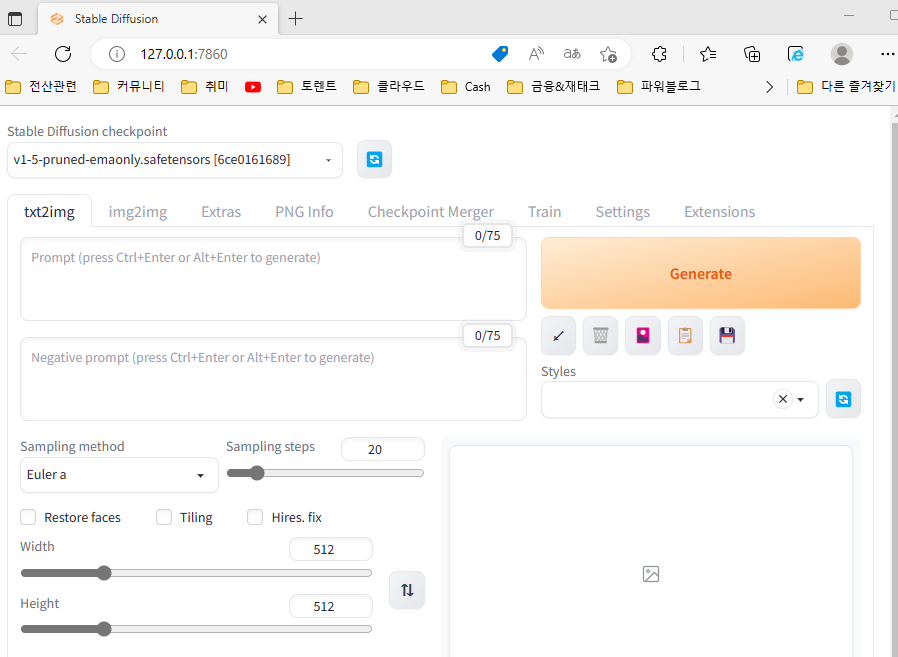Viewport: 898px width, 657px height.
Task: Click the read-prompt arrow icon under Generate
Action: pyautogui.click(x=558, y=336)
